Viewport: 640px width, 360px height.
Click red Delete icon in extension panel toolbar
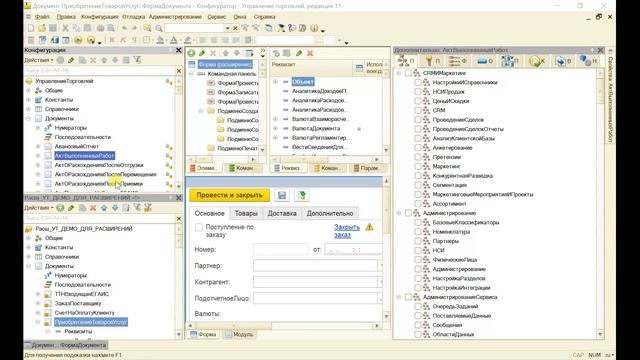pos(93,208)
